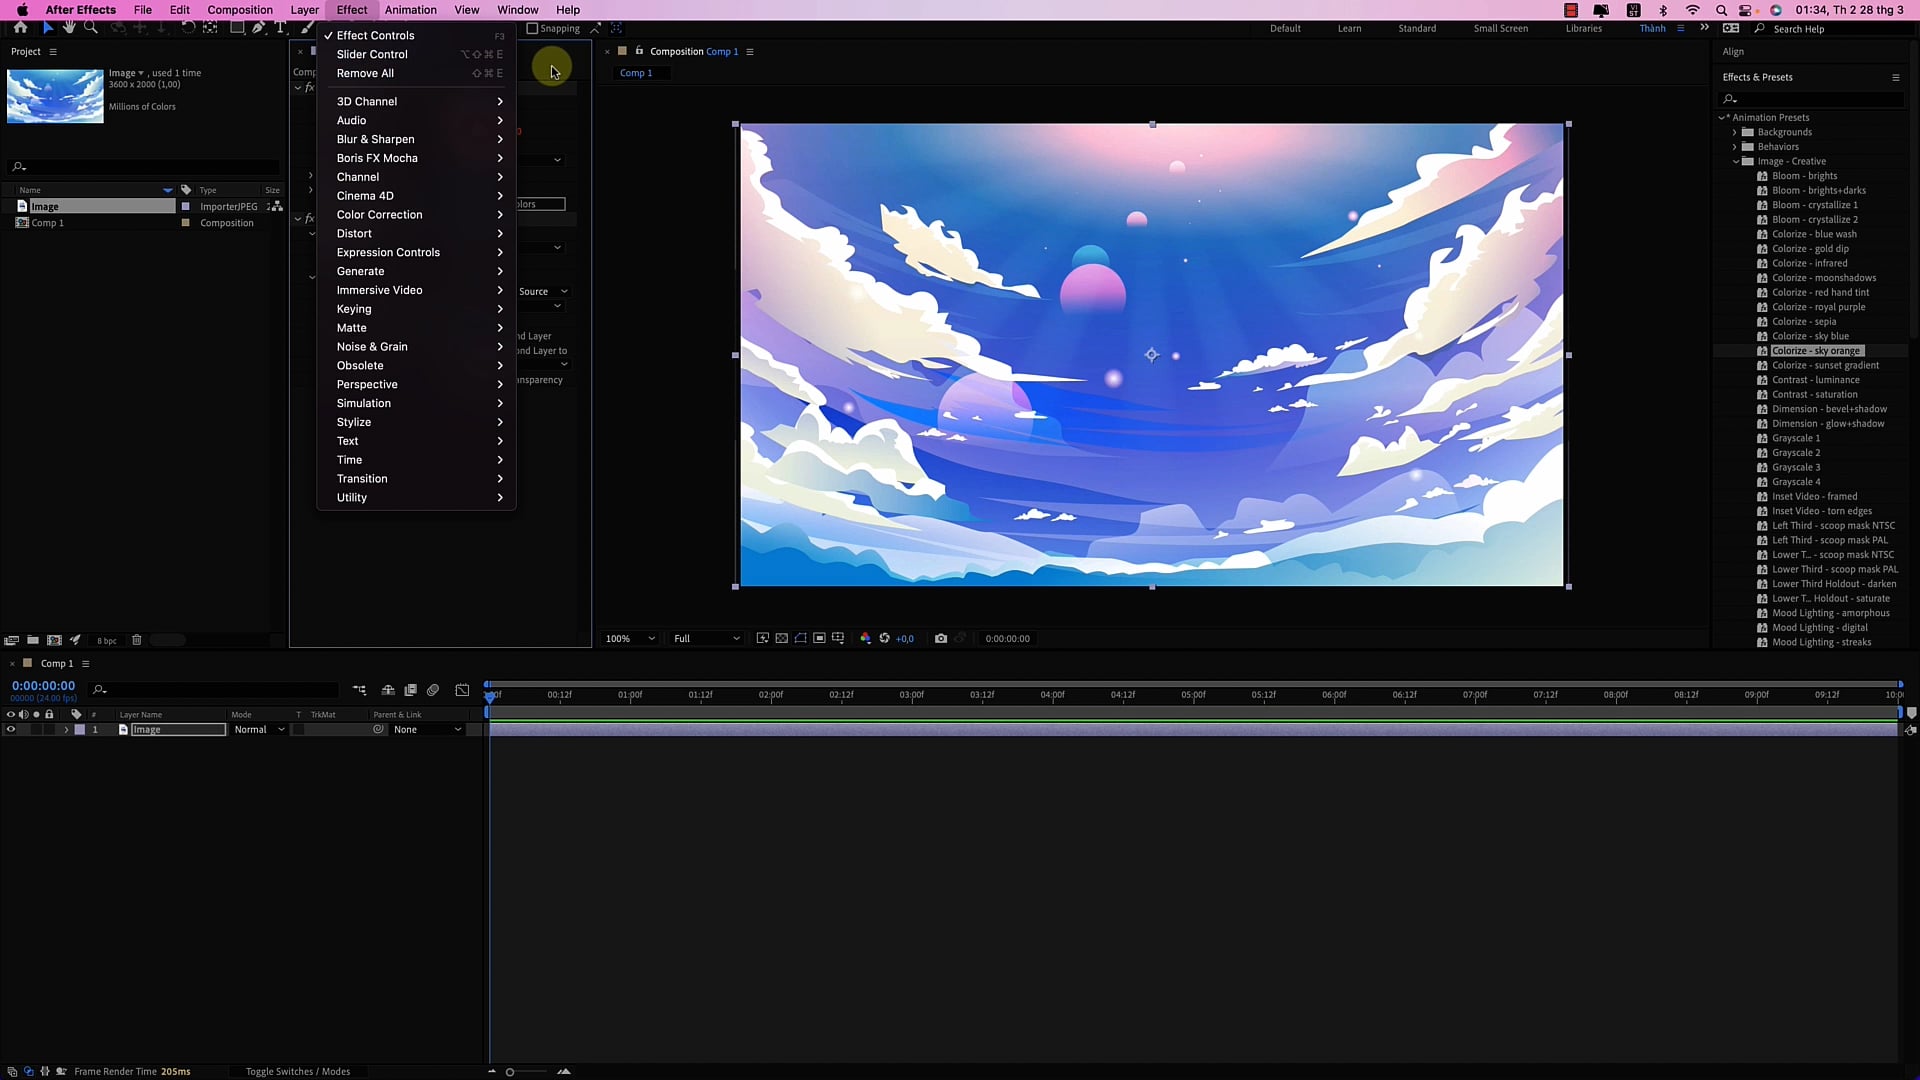Image resolution: width=1920 pixels, height=1080 pixels.
Task: Collapse the Image - Creative folder
Action: pos(1735,161)
